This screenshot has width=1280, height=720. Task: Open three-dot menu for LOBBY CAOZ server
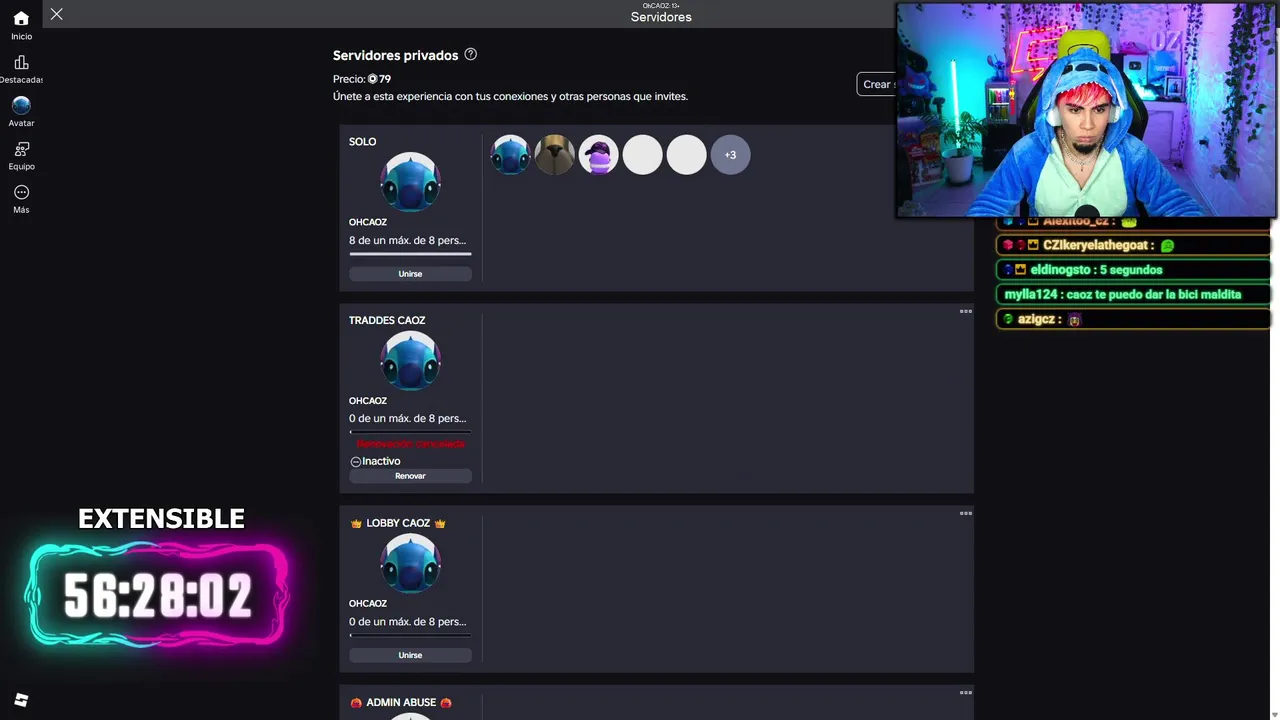pyautogui.click(x=966, y=513)
